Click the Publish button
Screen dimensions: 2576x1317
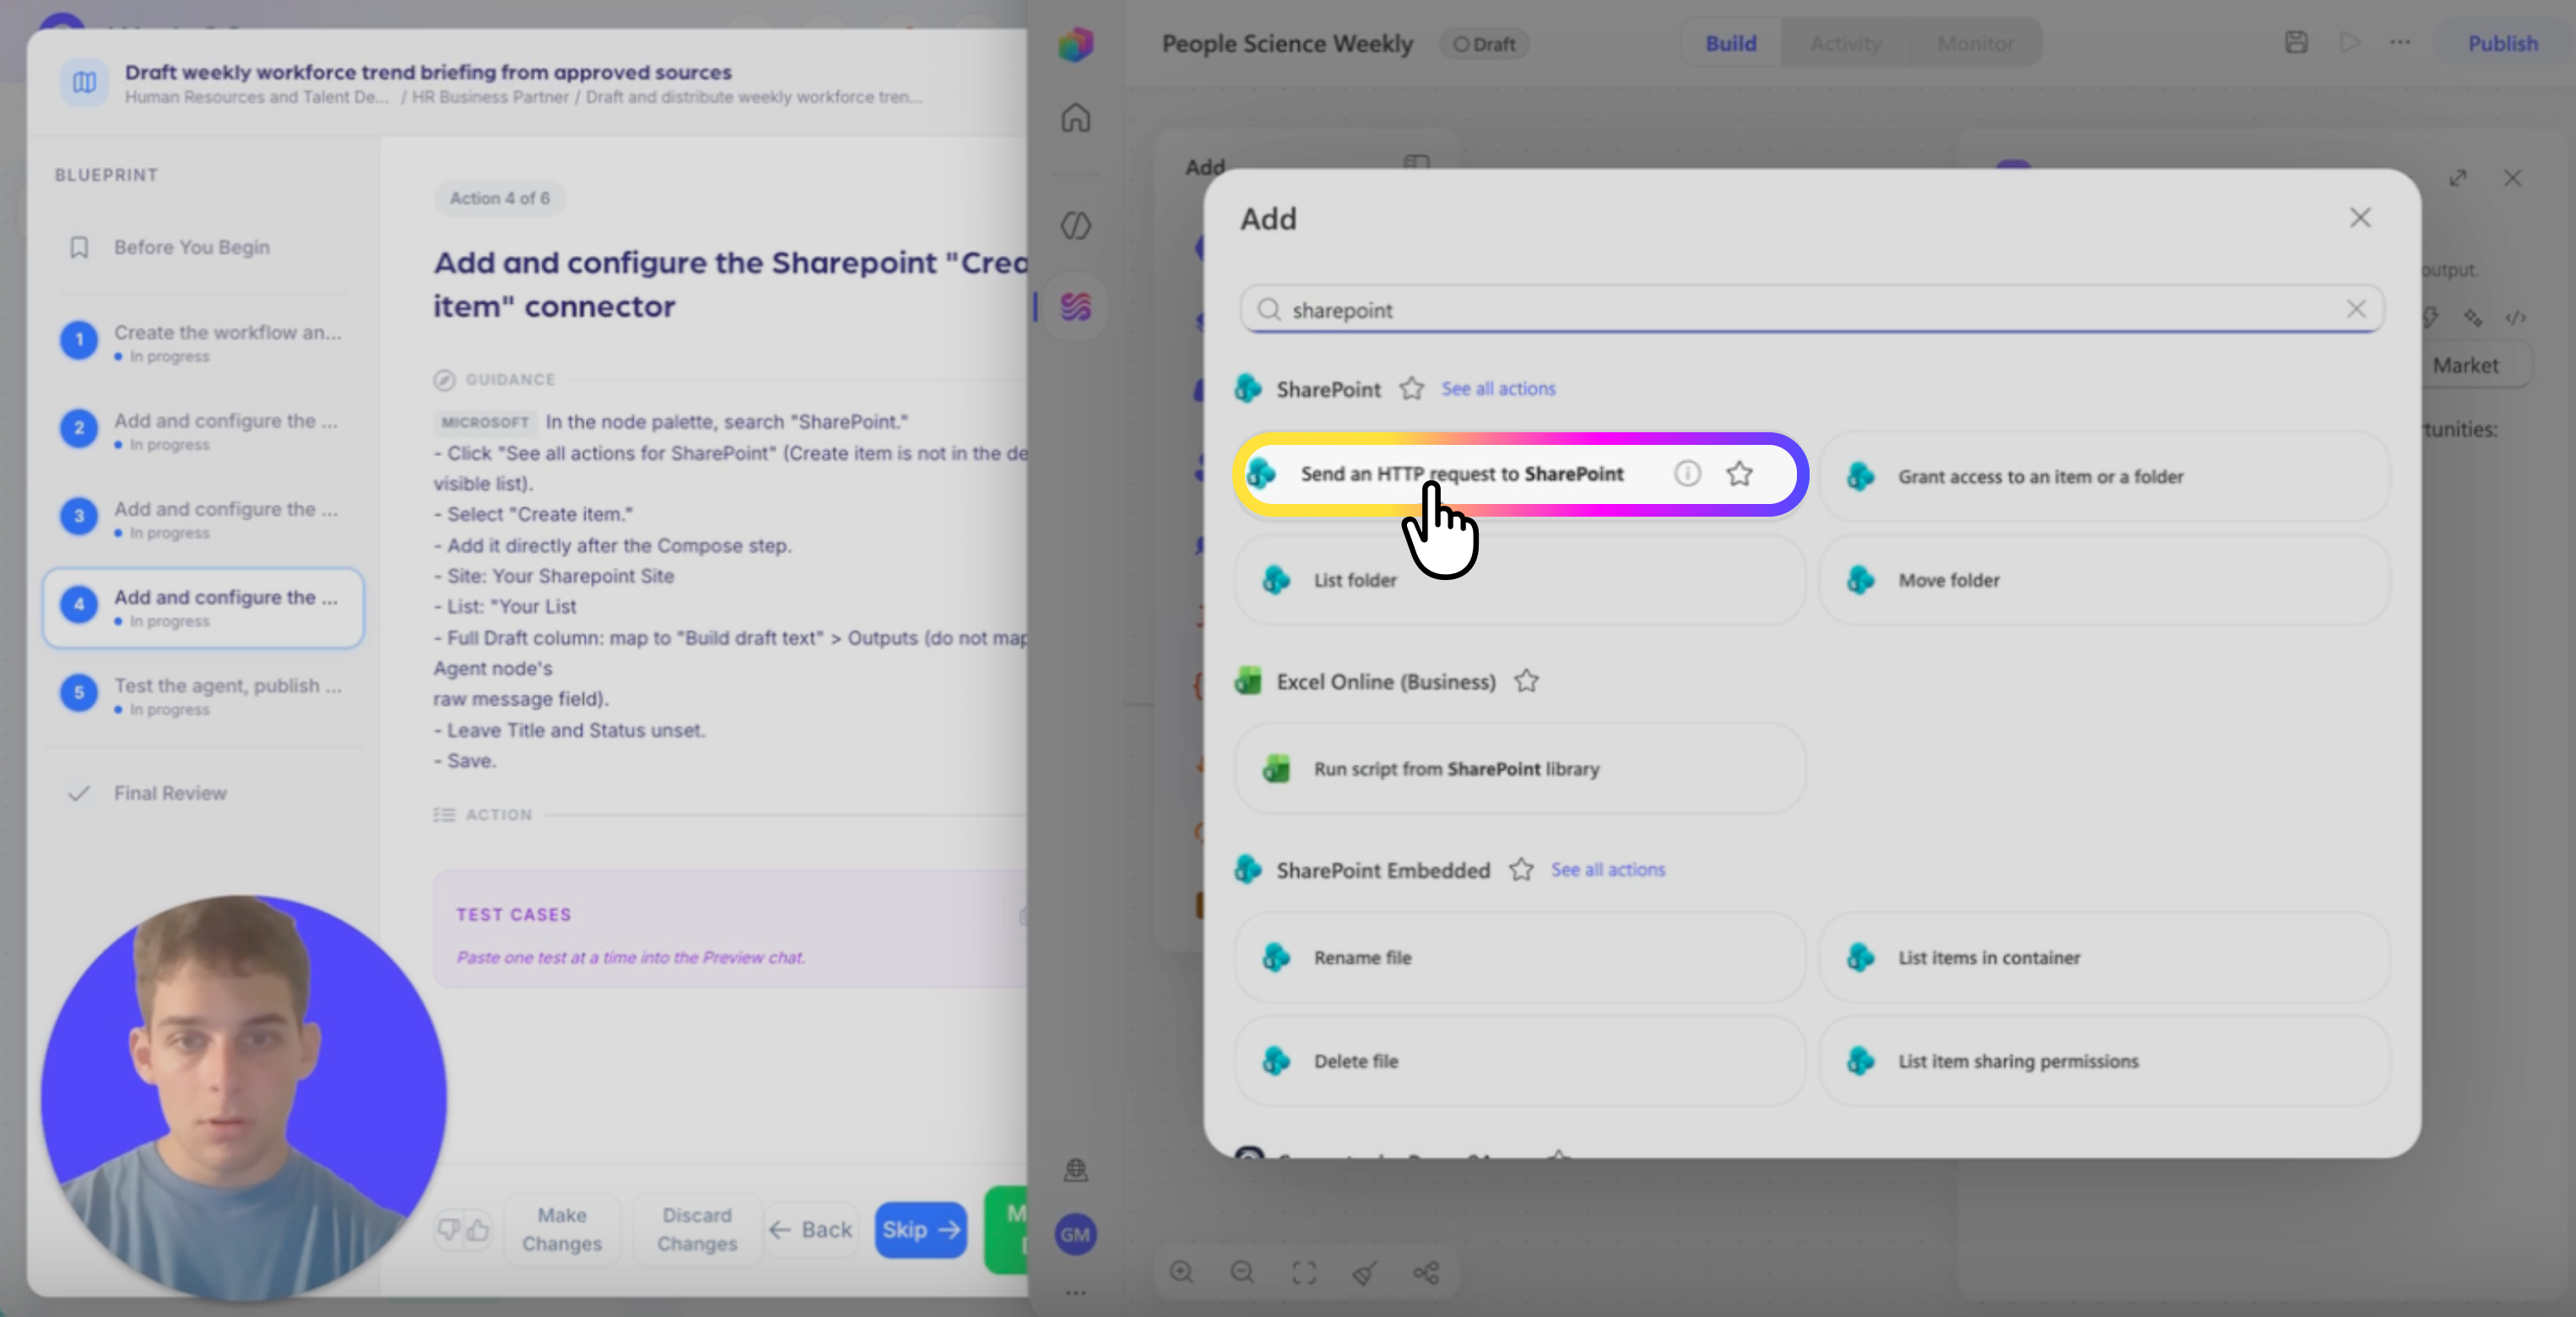(x=2502, y=43)
